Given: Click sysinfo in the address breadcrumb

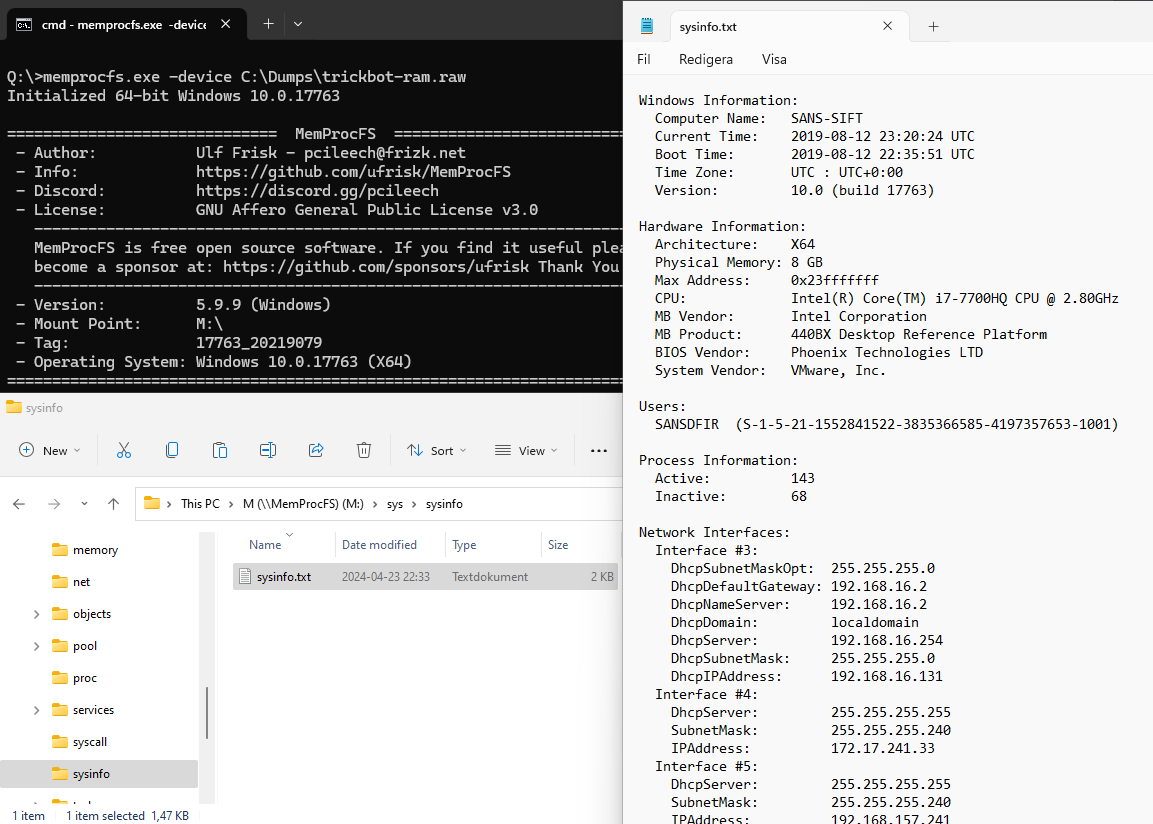Looking at the screenshot, I should 444,504.
